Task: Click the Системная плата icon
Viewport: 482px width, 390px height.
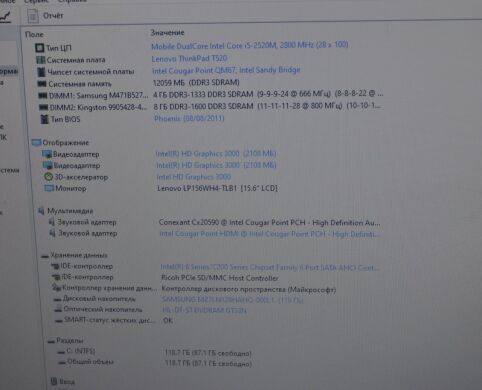Action: coord(40,60)
